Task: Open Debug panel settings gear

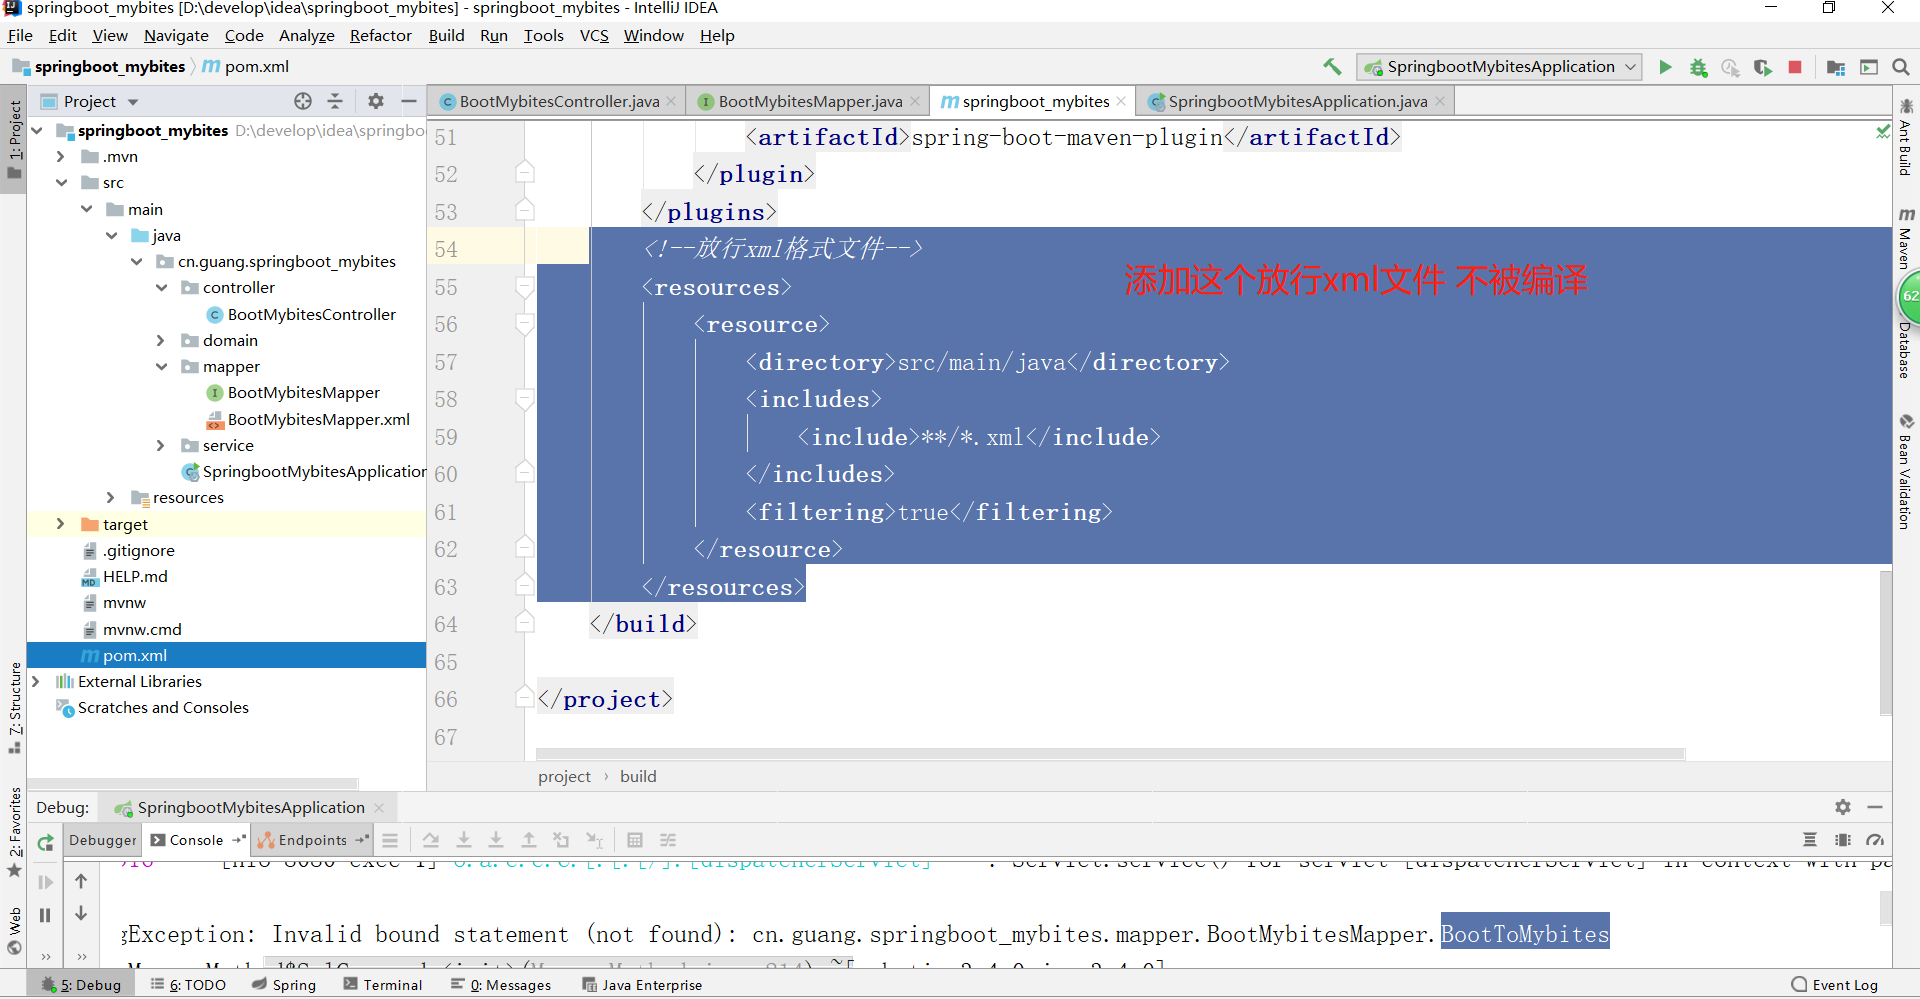Action: pos(1843,807)
